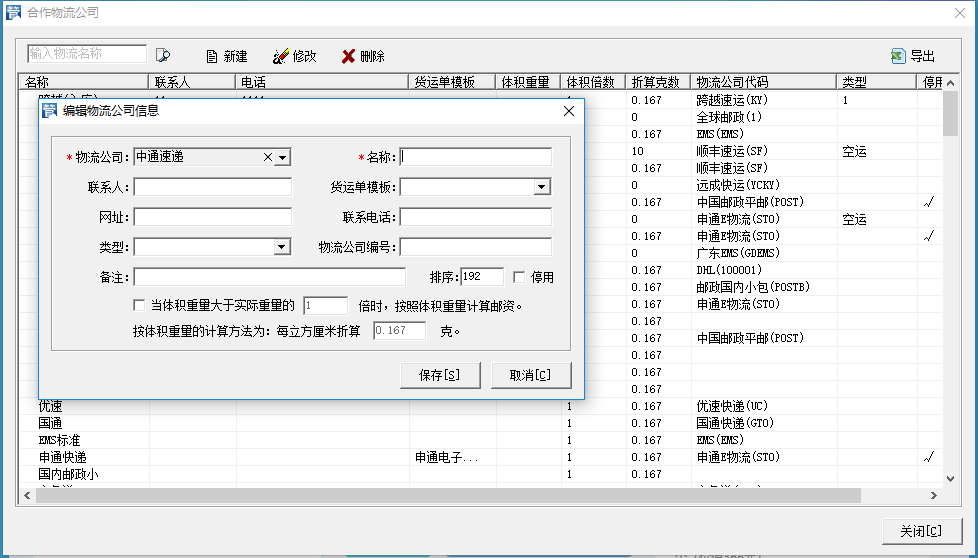Click the 类型 column header

876,82
